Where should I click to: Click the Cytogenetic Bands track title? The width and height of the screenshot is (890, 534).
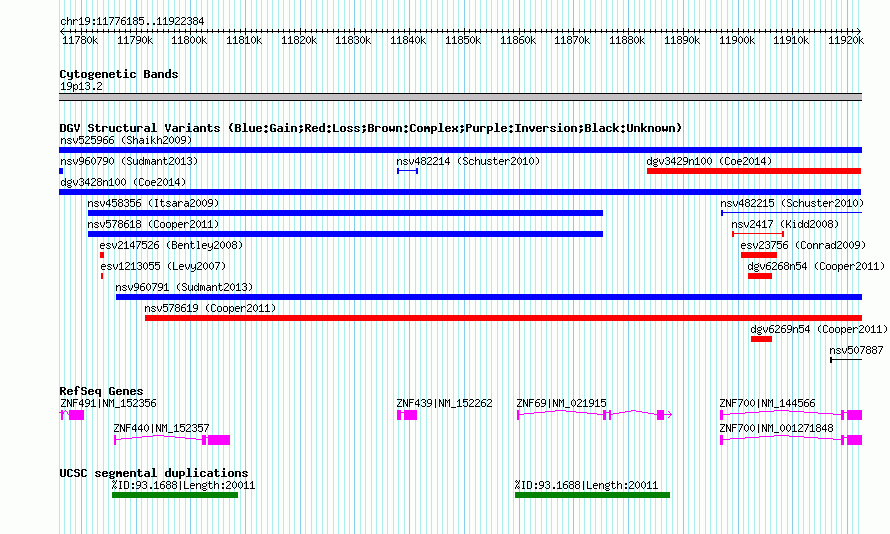pos(119,74)
